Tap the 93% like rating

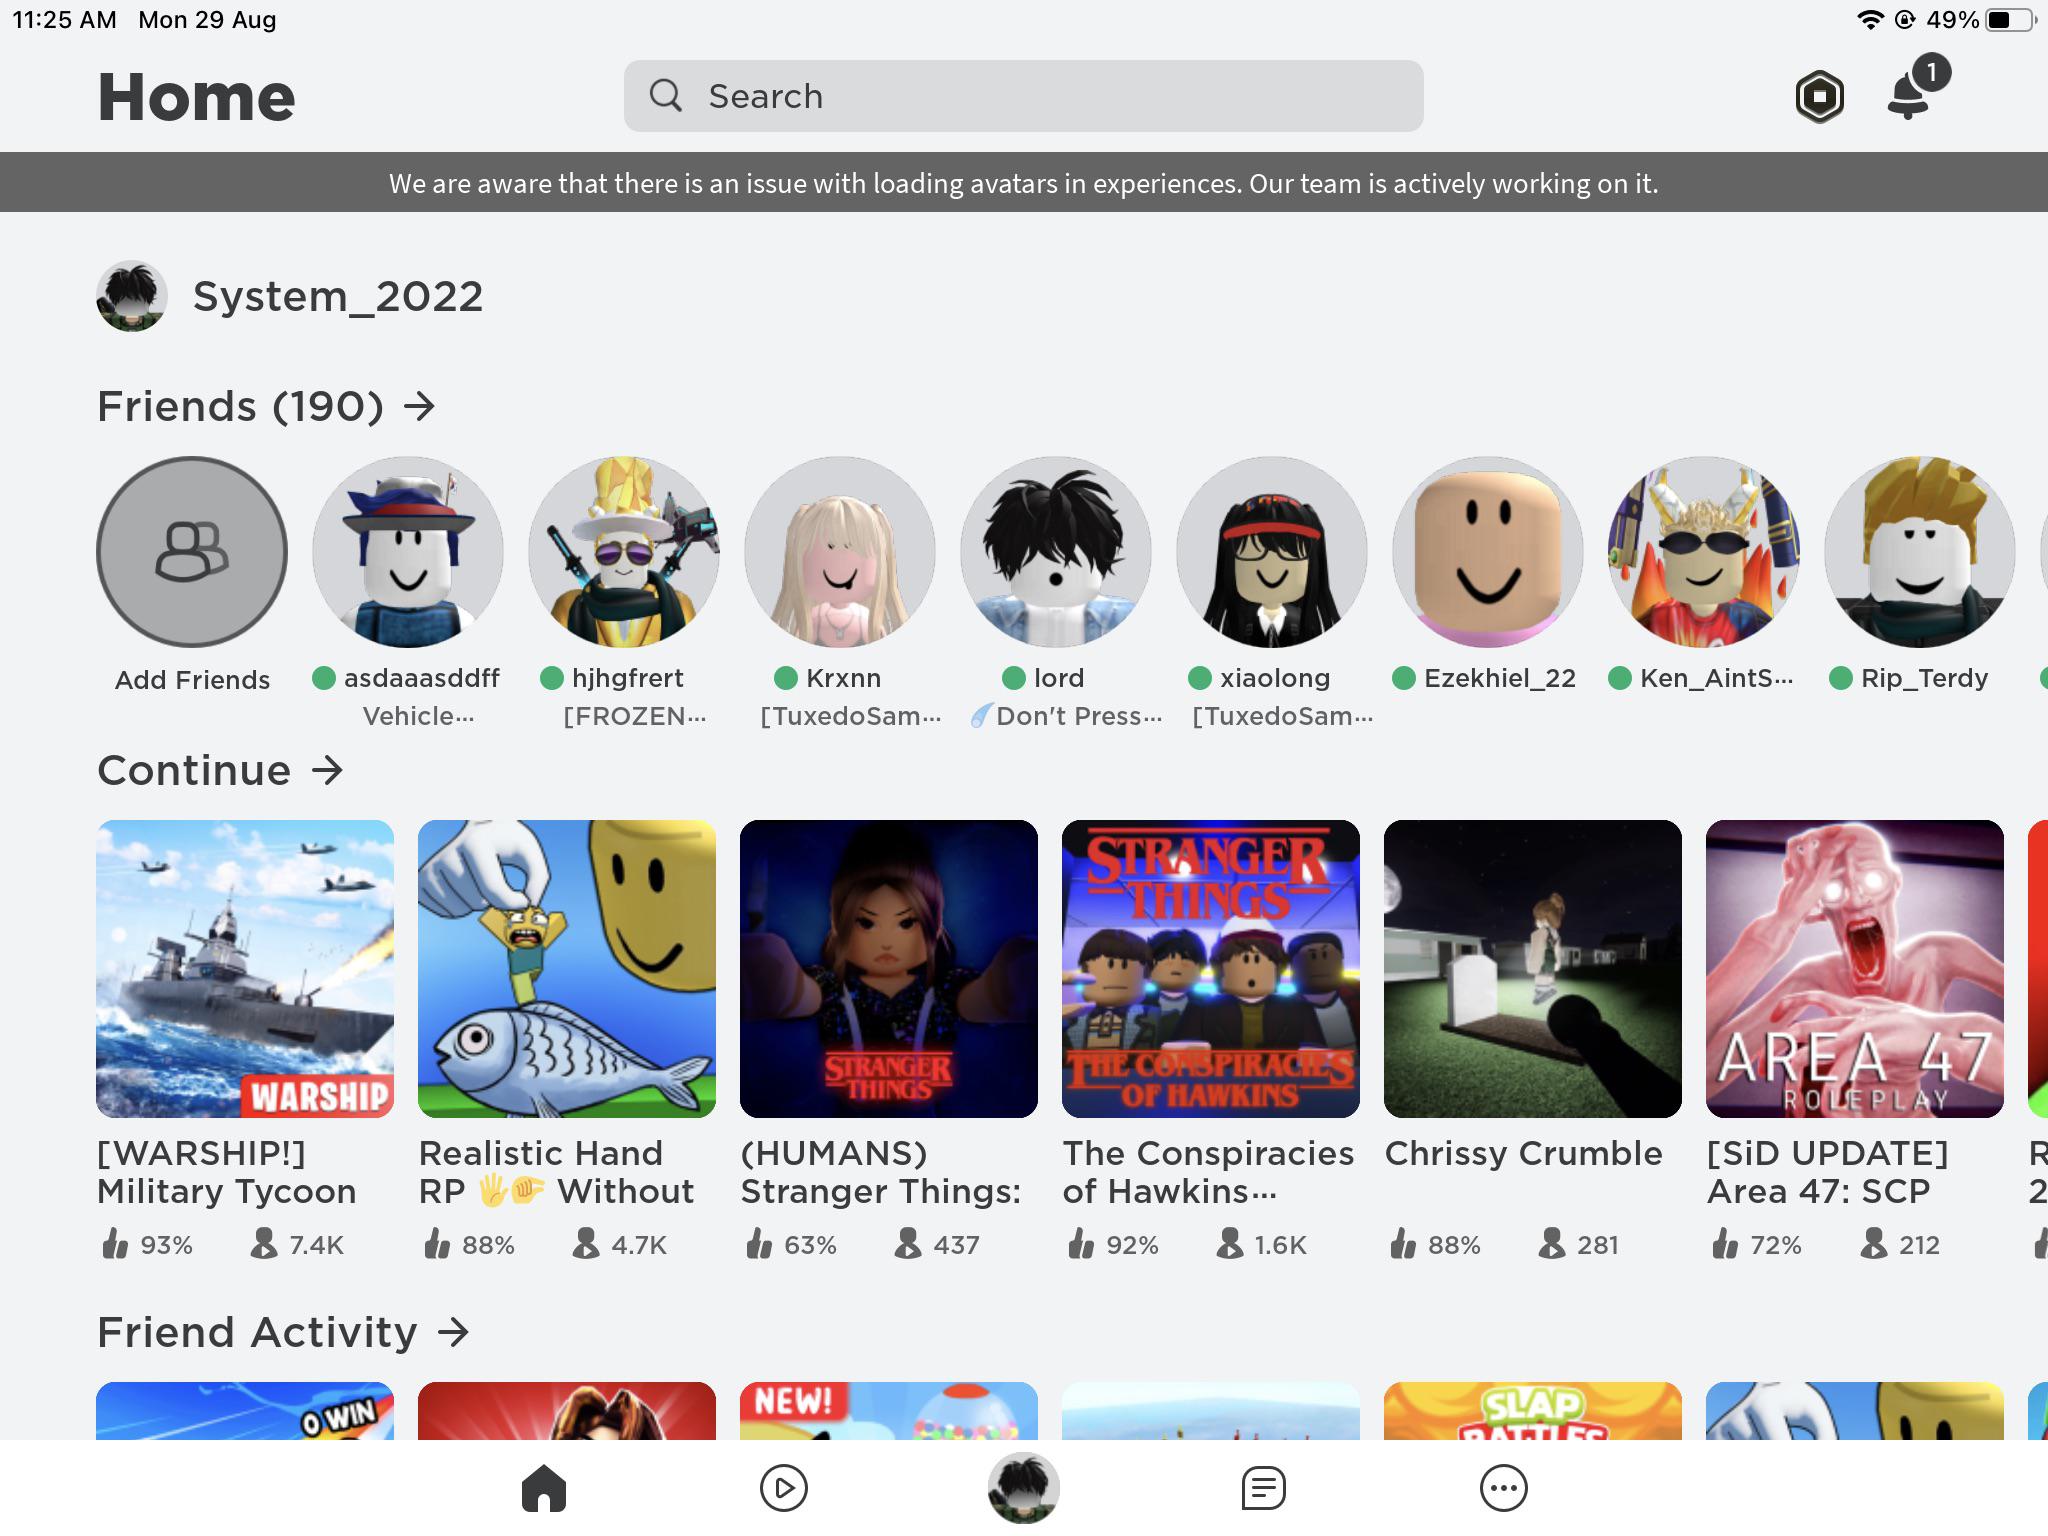(x=147, y=1244)
